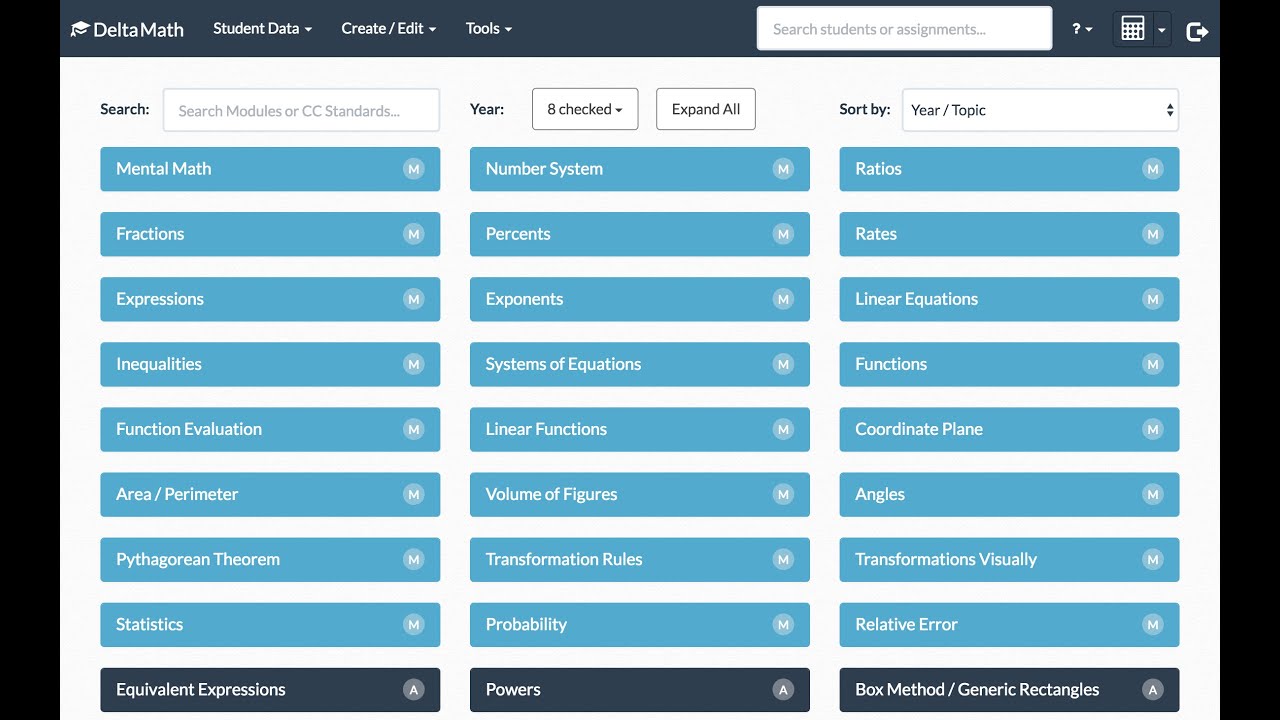Open the calculator dropdown arrow
Viewport: 1280px width, 720px height.
coord(1161,31)
